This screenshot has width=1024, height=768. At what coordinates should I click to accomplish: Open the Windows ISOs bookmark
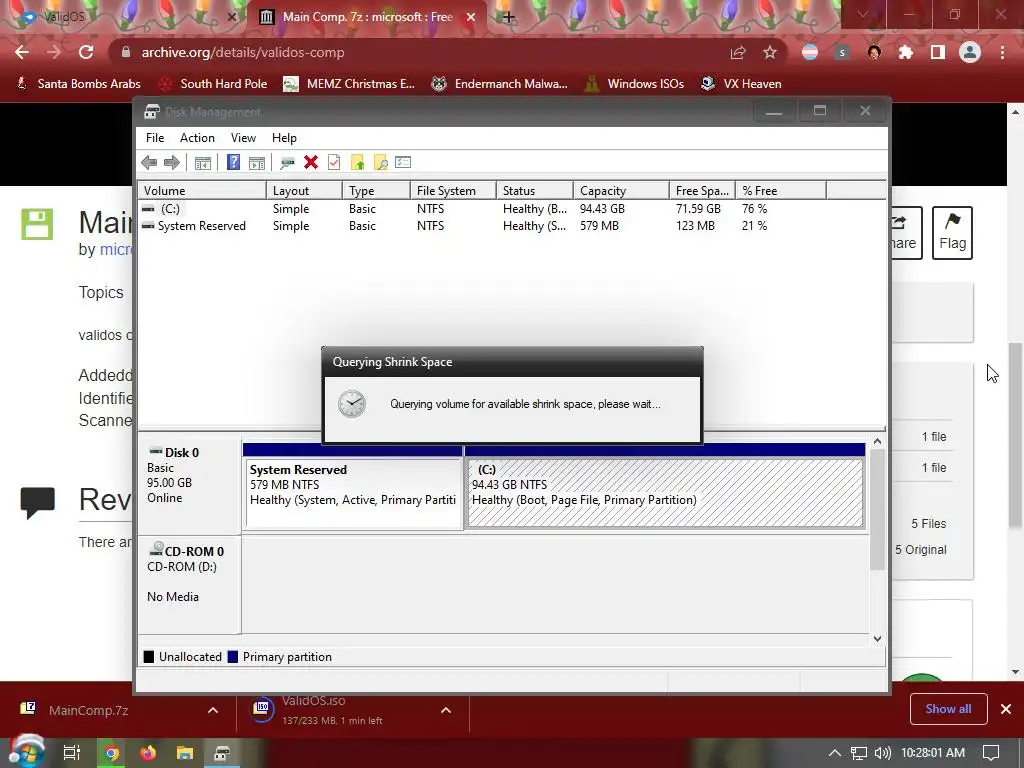pos(634,84)
